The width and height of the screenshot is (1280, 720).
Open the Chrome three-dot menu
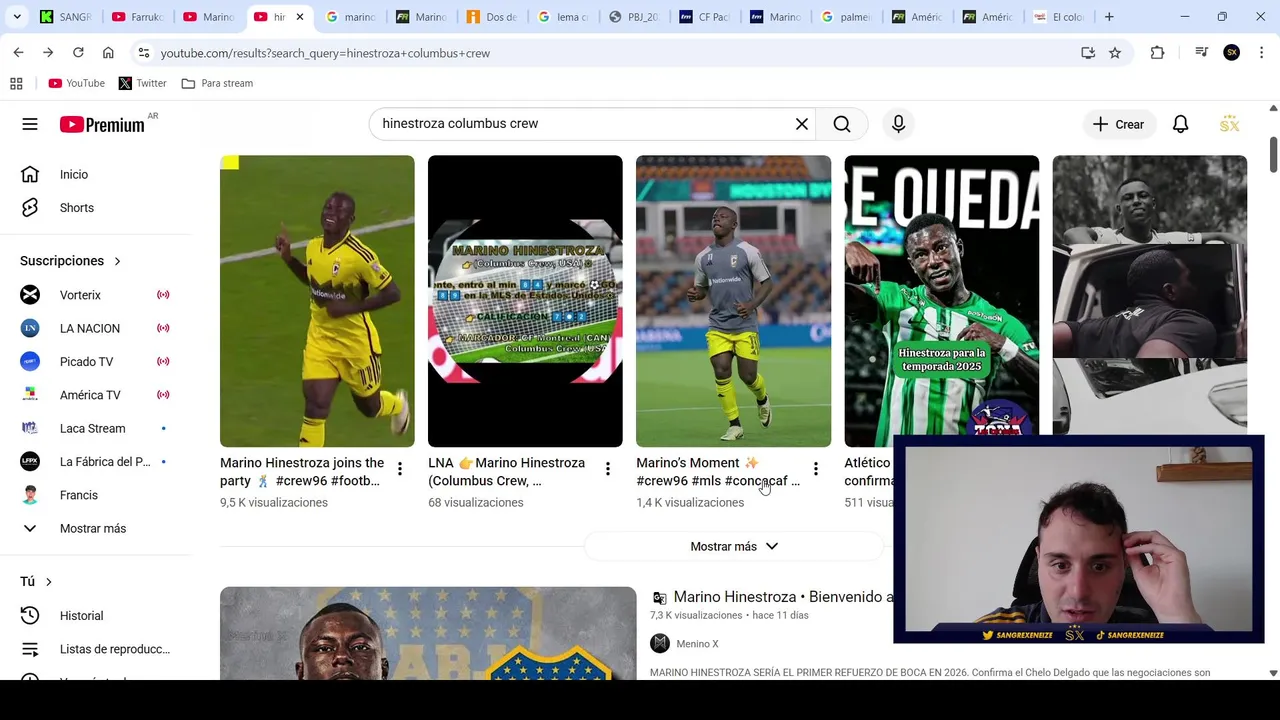[1262, 53]
